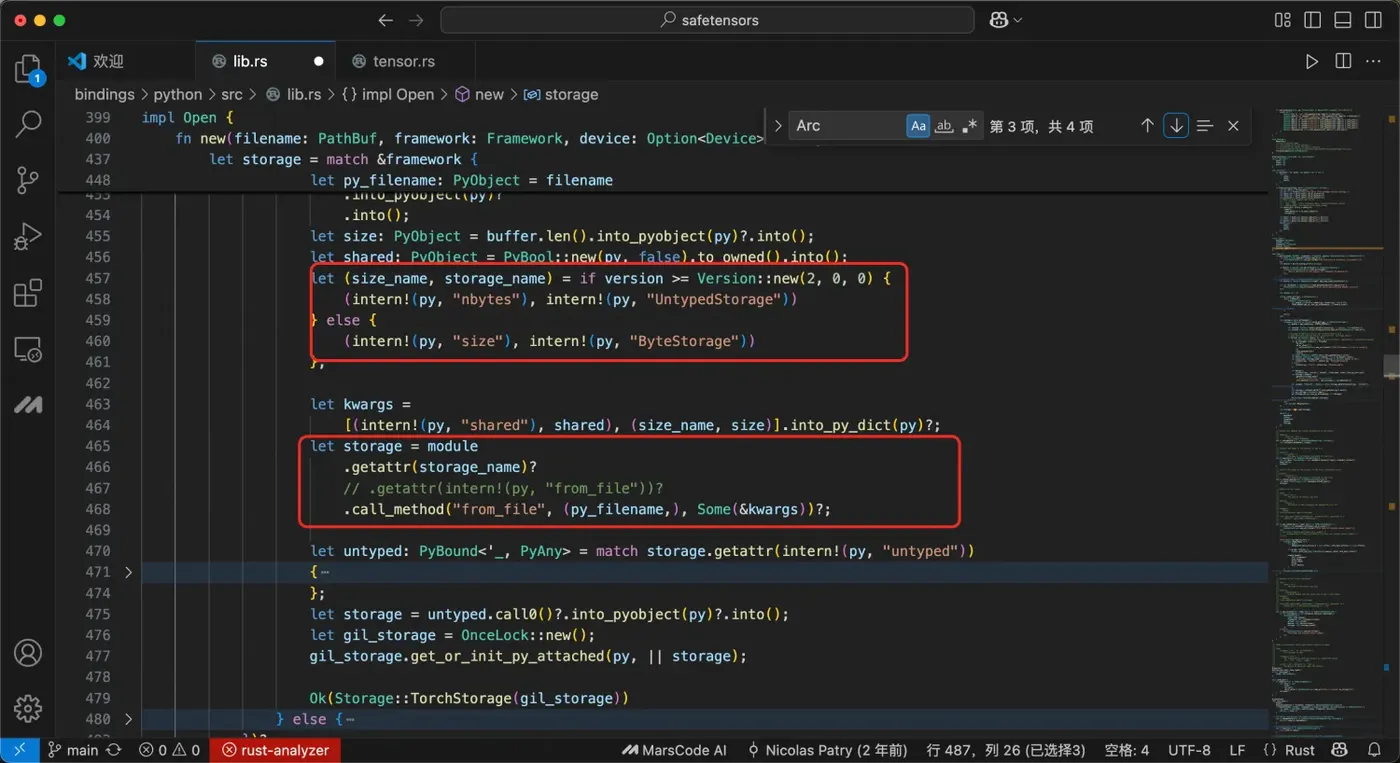Toggle Use Regular Expression in find widget

click(x=969, y=126)
